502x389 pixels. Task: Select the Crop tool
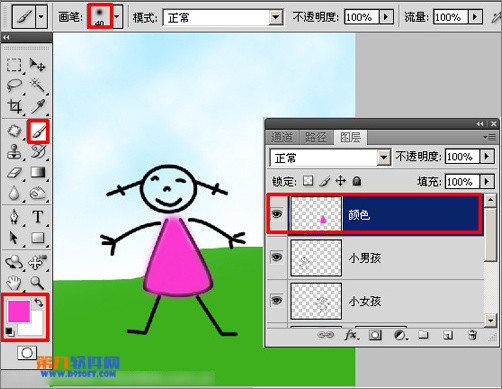click(x=14, y=106)
